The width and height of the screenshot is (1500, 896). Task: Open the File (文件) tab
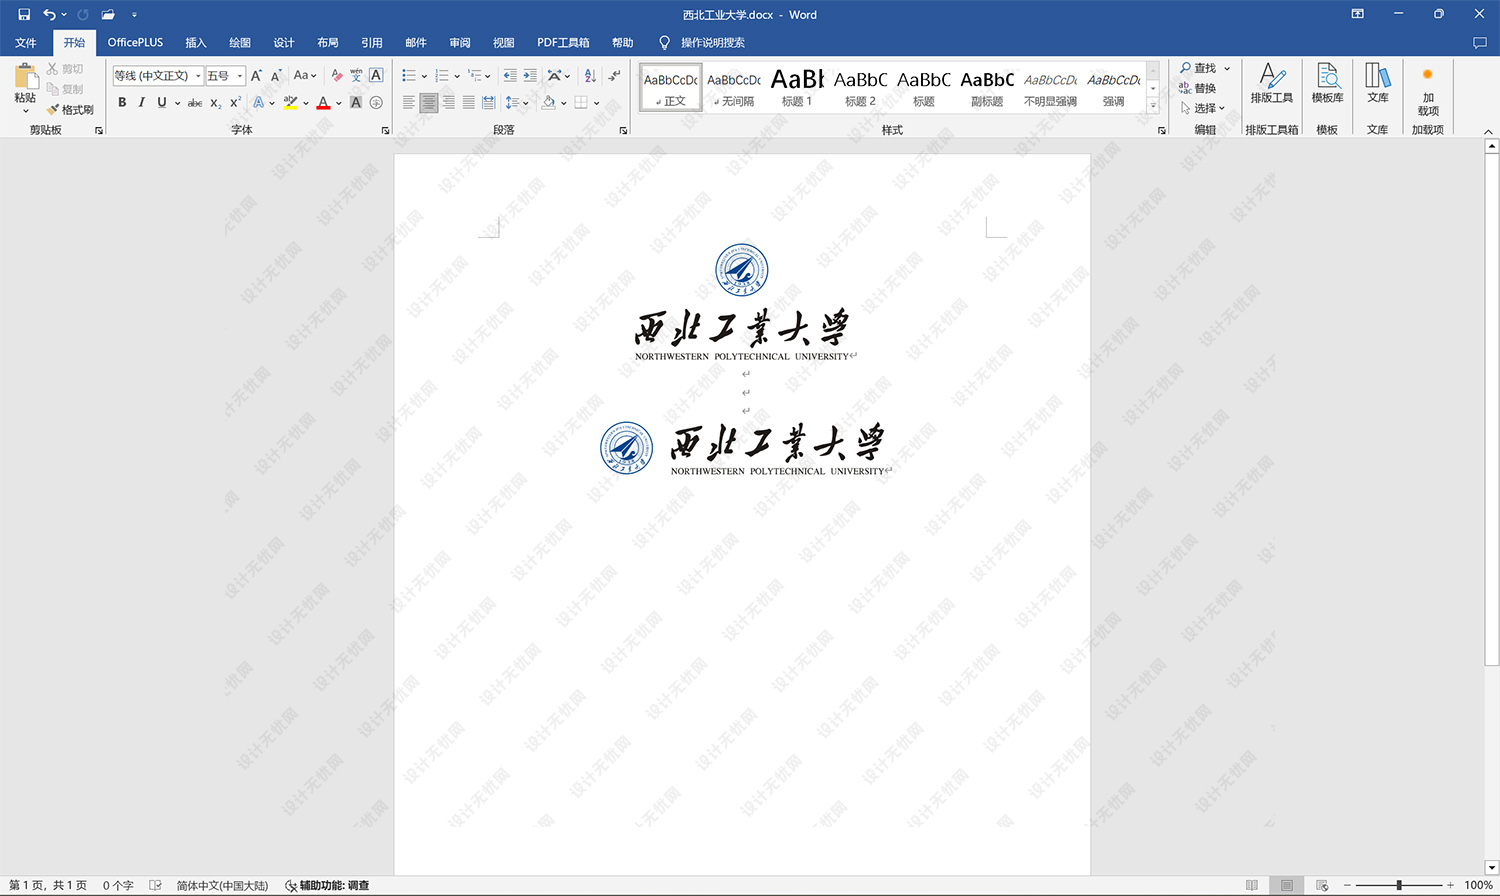point(26,42)
